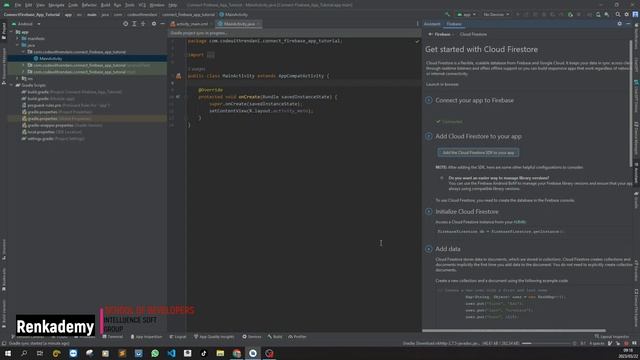This screenshot has width=640, height=360.
Task: Click the Activity link under Initialize Cloud Firestore
Action: pyautogui.click(x=520, y=222)
